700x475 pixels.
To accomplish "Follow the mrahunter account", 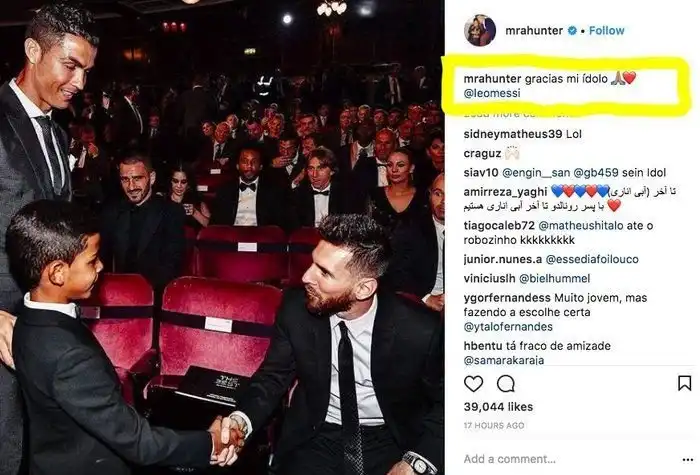I will tap(606, 30).
